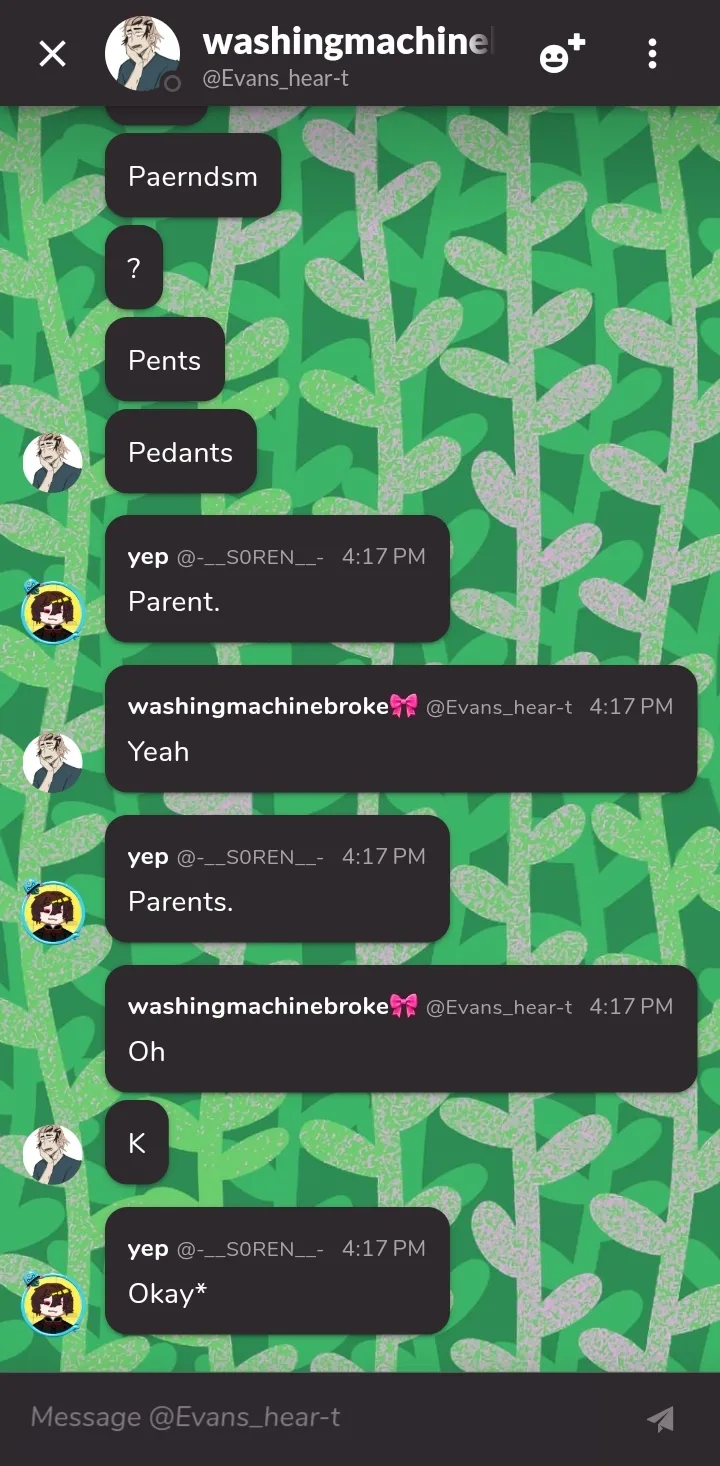Open the @Evans_hear-t handle in the header
Viewport: 720px width, 1466px height.
coord(276,78)
